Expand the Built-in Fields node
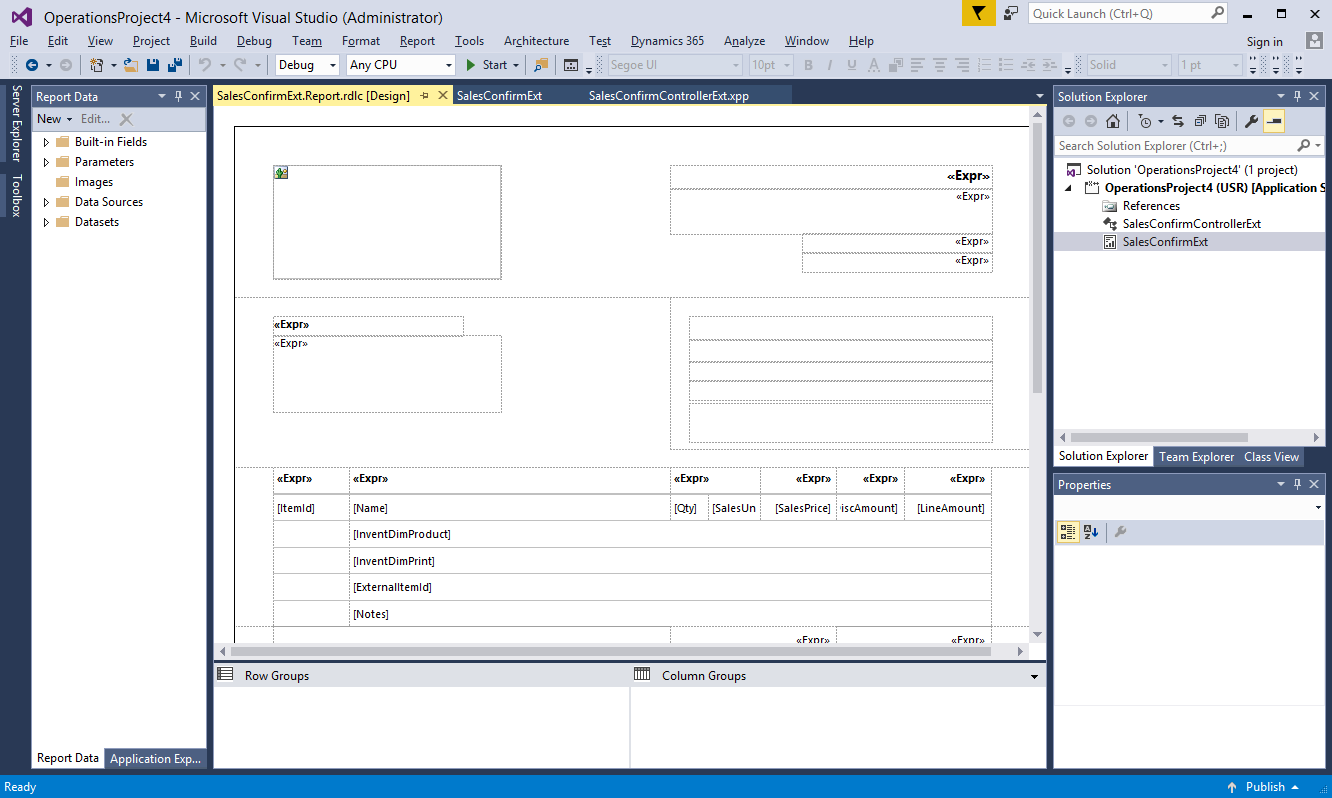The width and height of the screenshot is (1332, 798). (x=46, y=142)
